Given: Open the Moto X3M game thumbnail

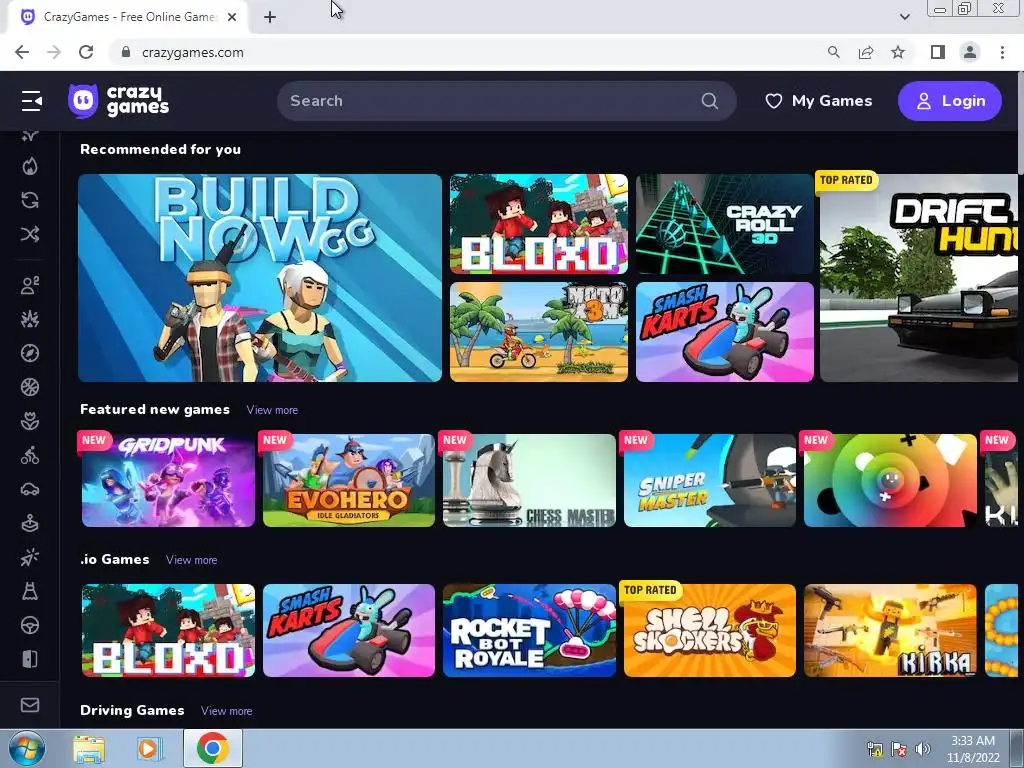Looking at the screenshot, I should [x=539, y=332].
